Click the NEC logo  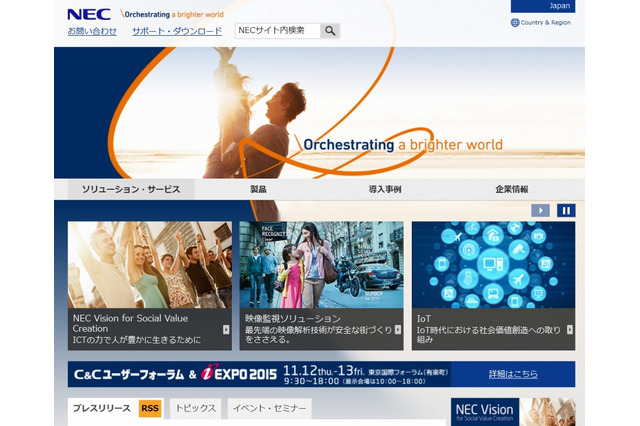[x=89, y=14]
